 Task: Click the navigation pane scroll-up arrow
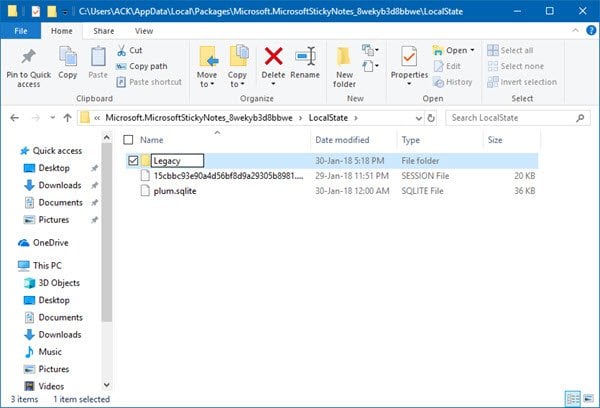click(107, 137)
